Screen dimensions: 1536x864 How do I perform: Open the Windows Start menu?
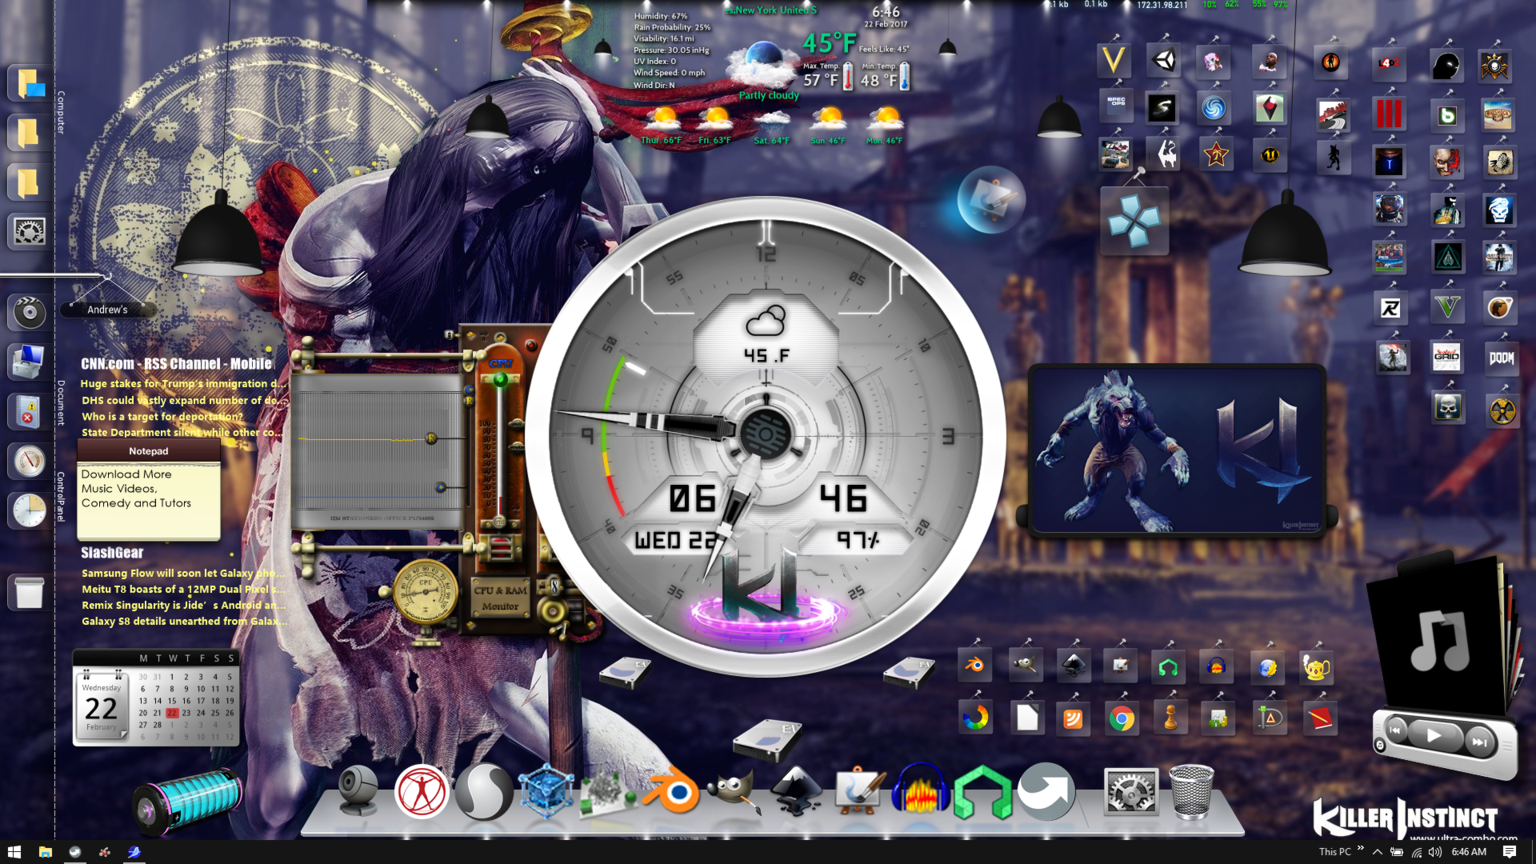14,852
